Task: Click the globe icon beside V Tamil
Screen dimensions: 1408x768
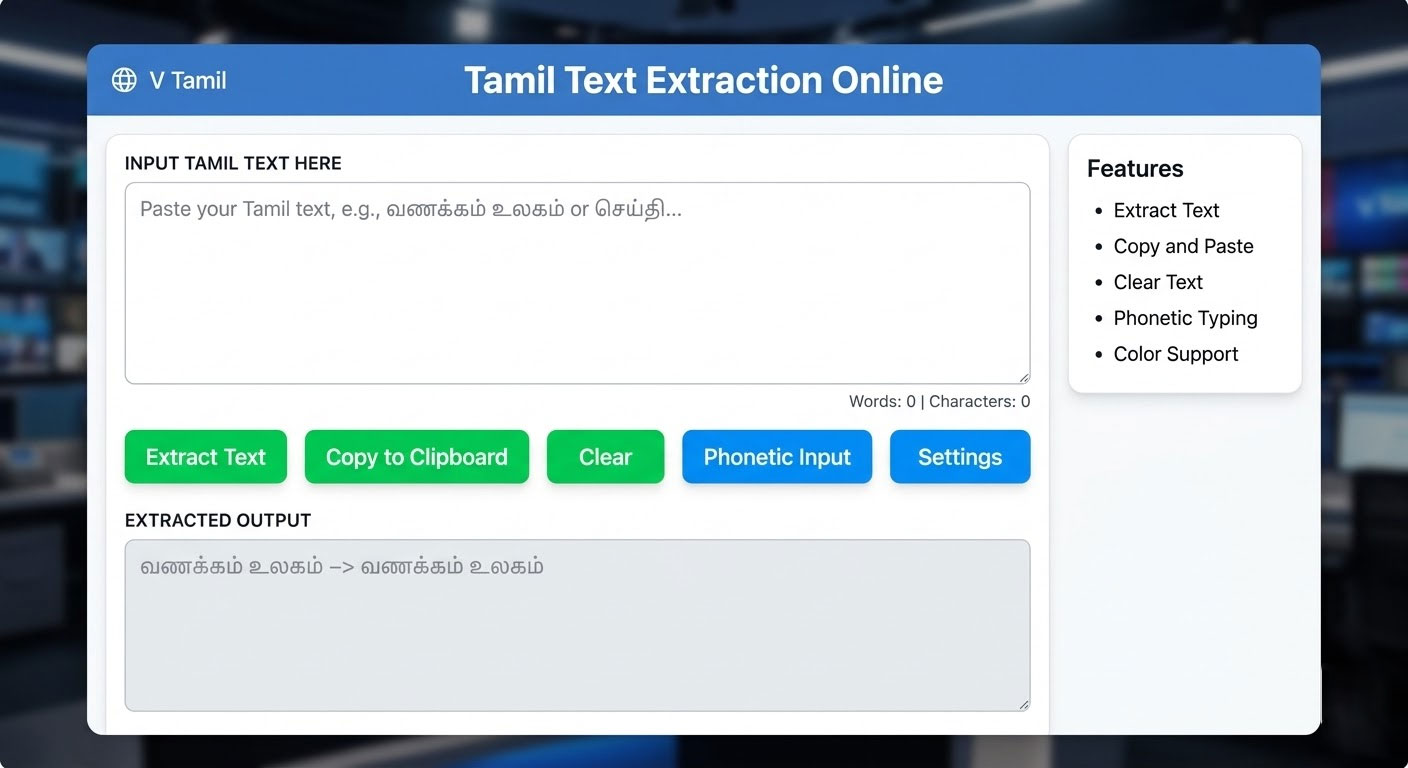Action: click(124, 80)
